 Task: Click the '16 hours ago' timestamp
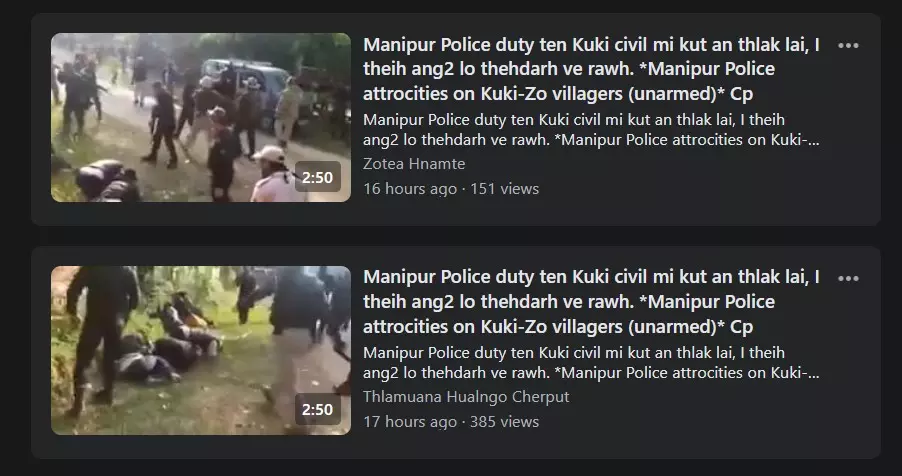410,189
